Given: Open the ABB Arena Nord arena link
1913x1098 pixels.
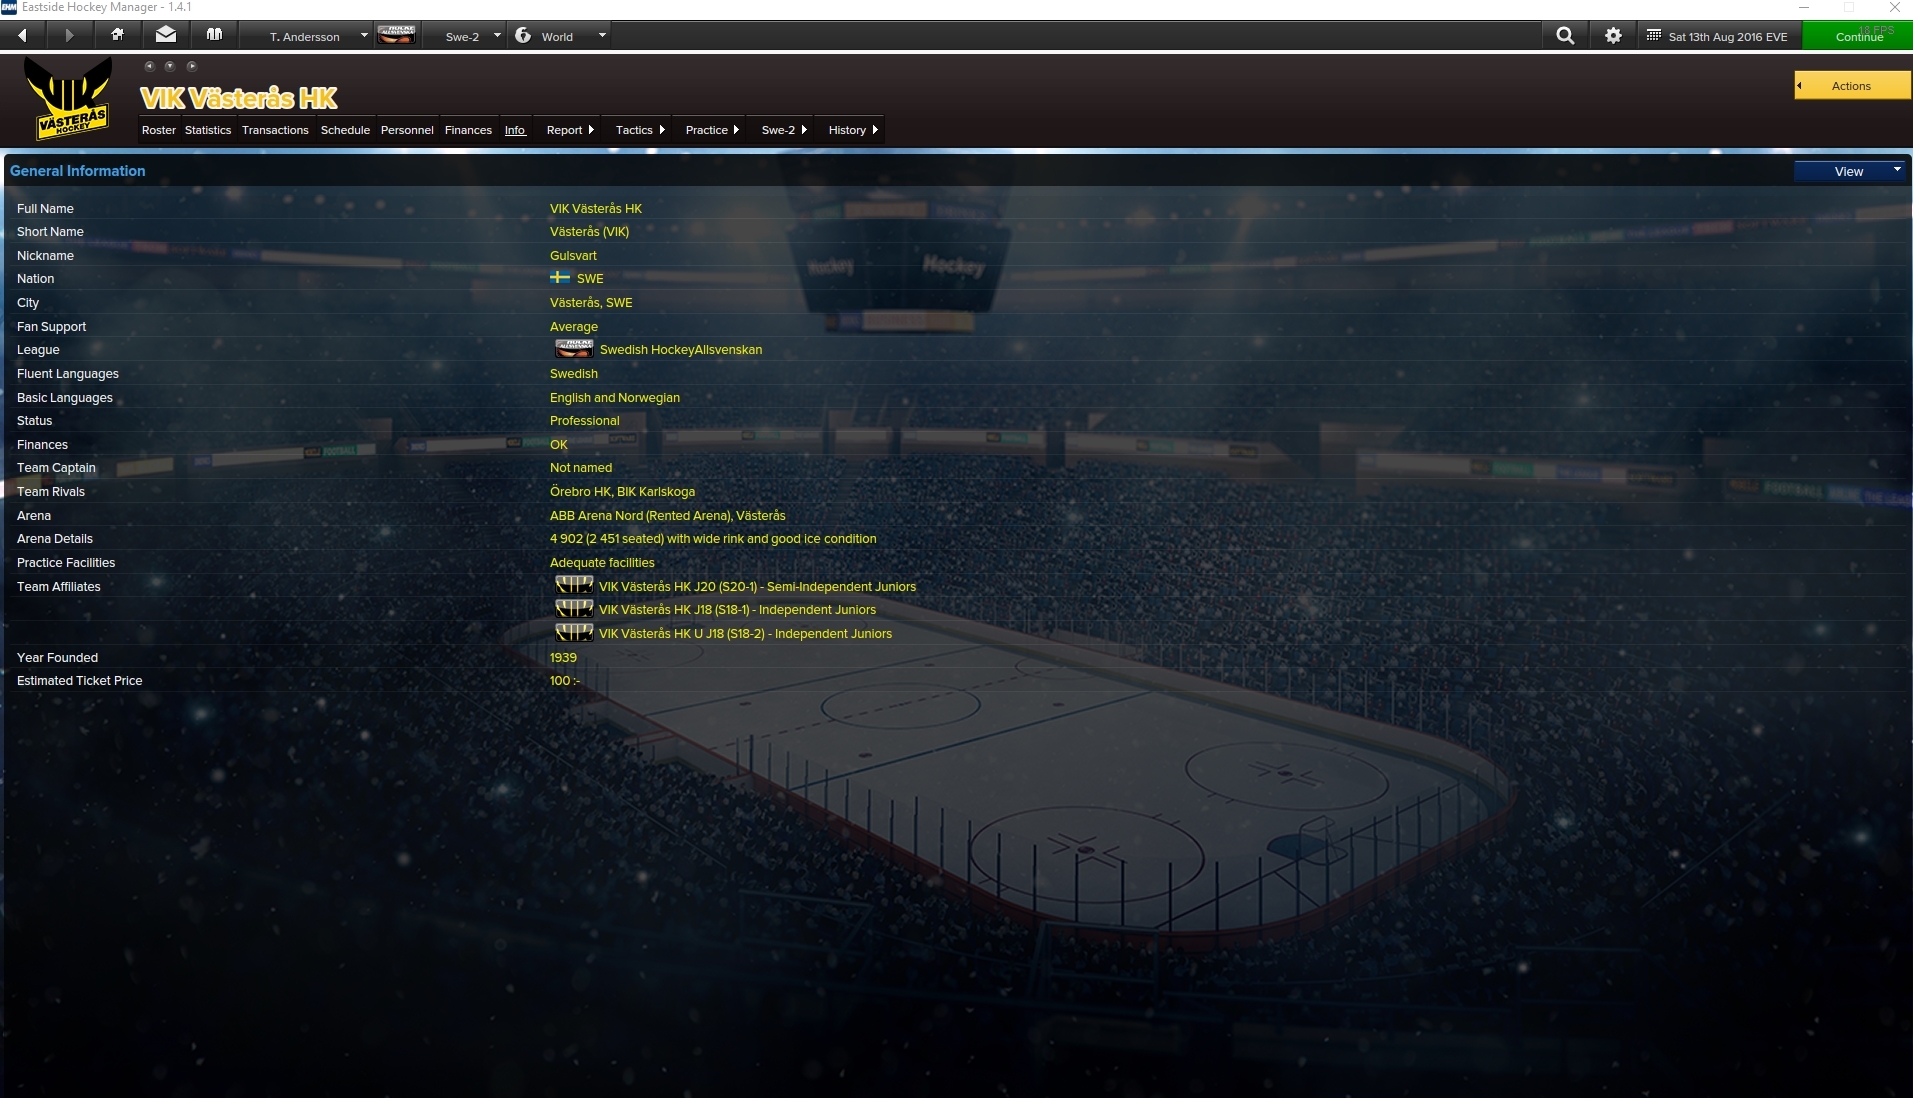Looking at the screenshot, I should [x=668, y=515].
